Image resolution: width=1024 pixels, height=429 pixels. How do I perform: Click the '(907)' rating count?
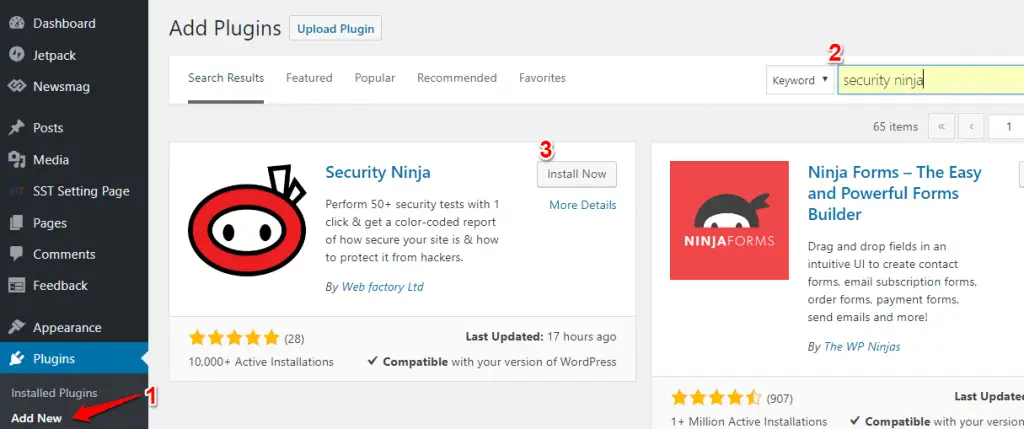(780, 398)
